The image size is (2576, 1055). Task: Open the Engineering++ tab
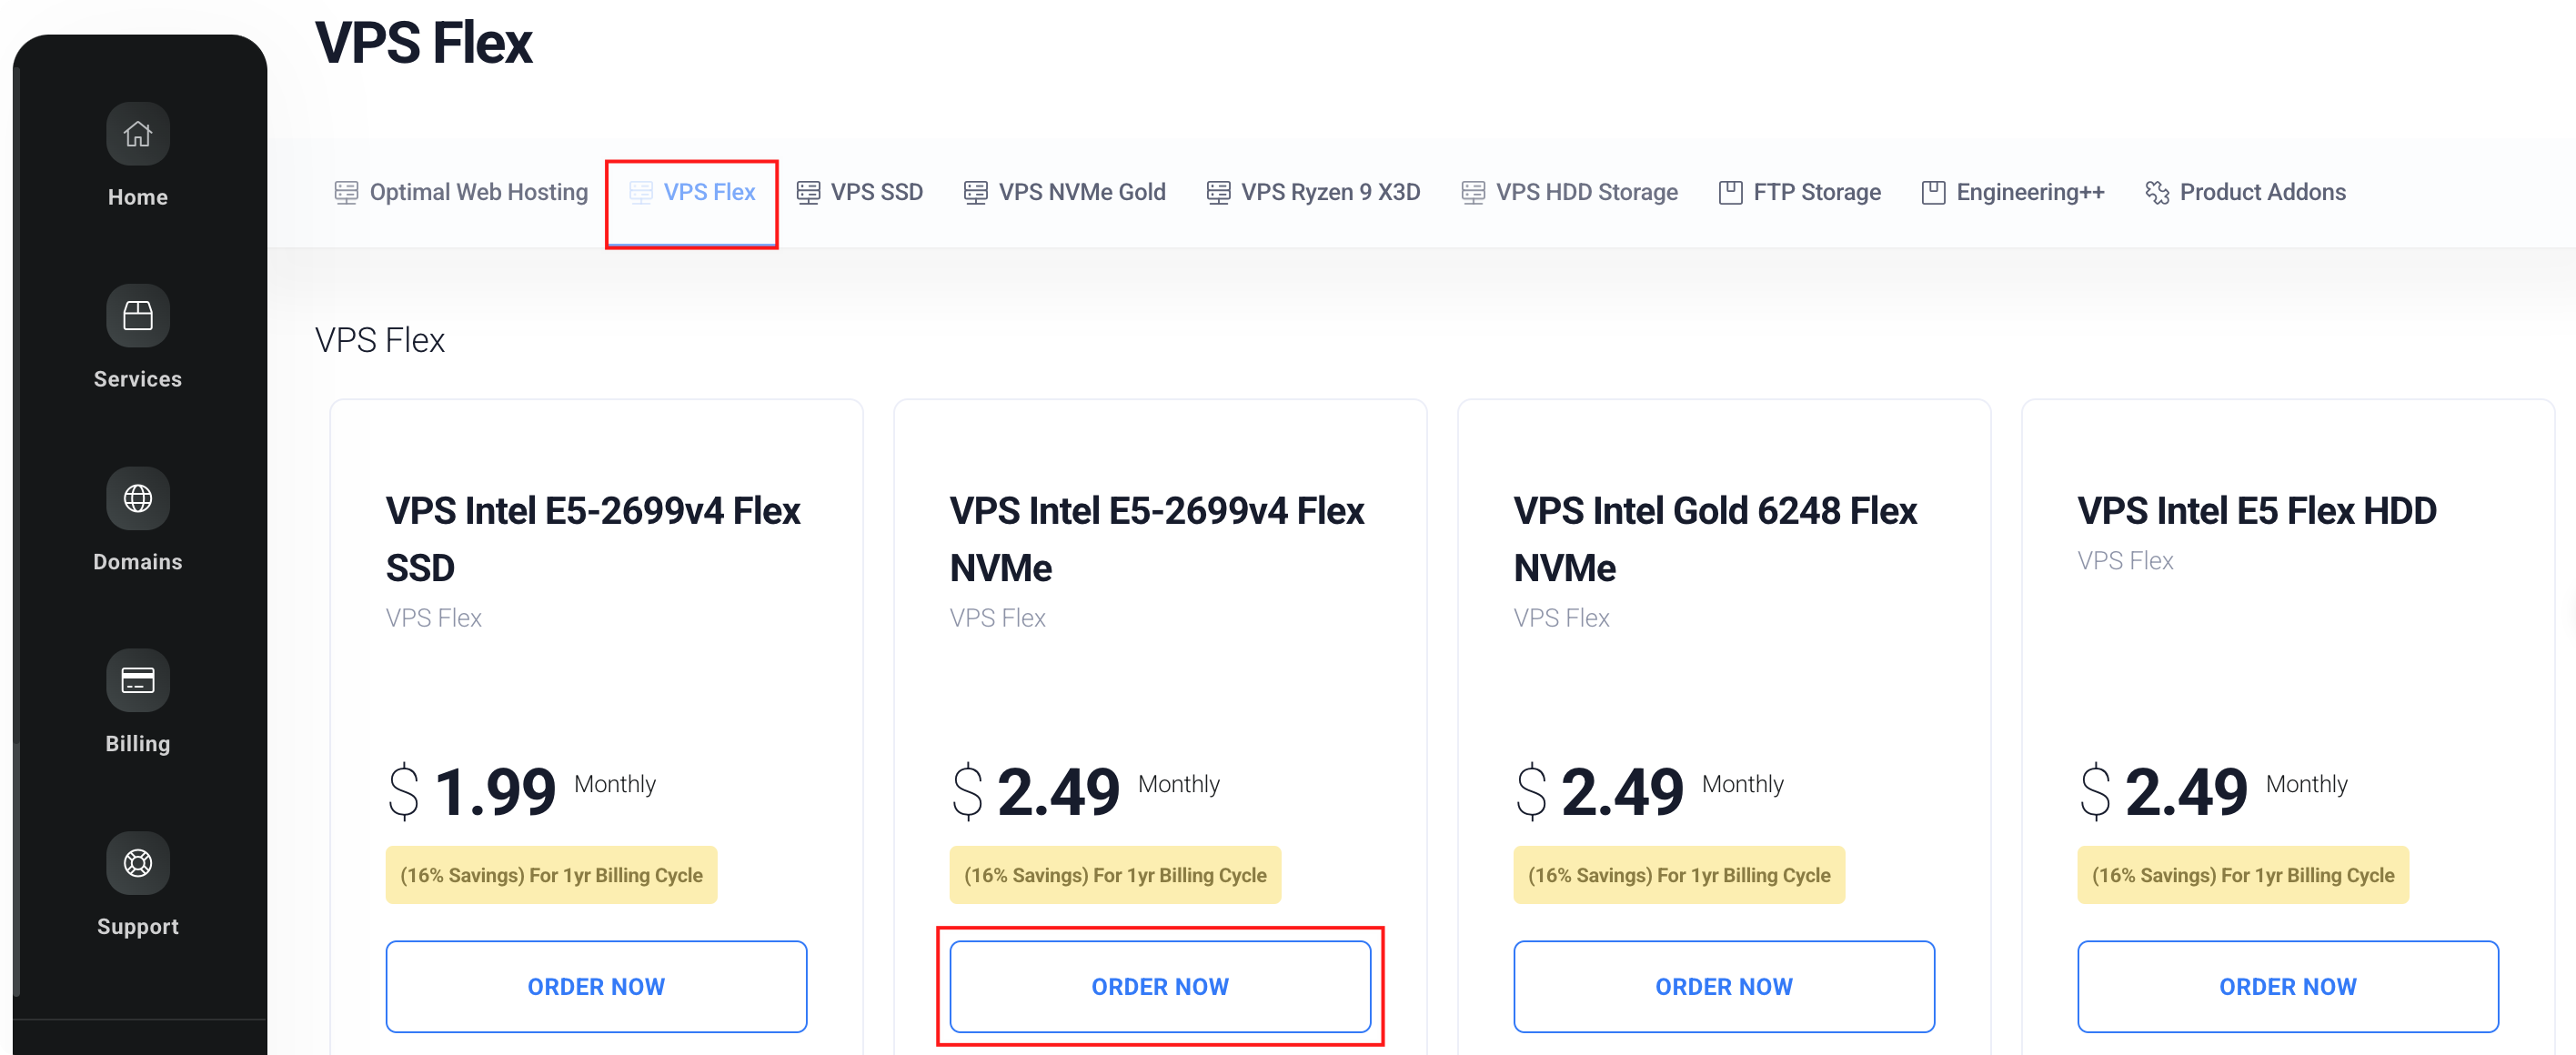tap(2013, 192)
